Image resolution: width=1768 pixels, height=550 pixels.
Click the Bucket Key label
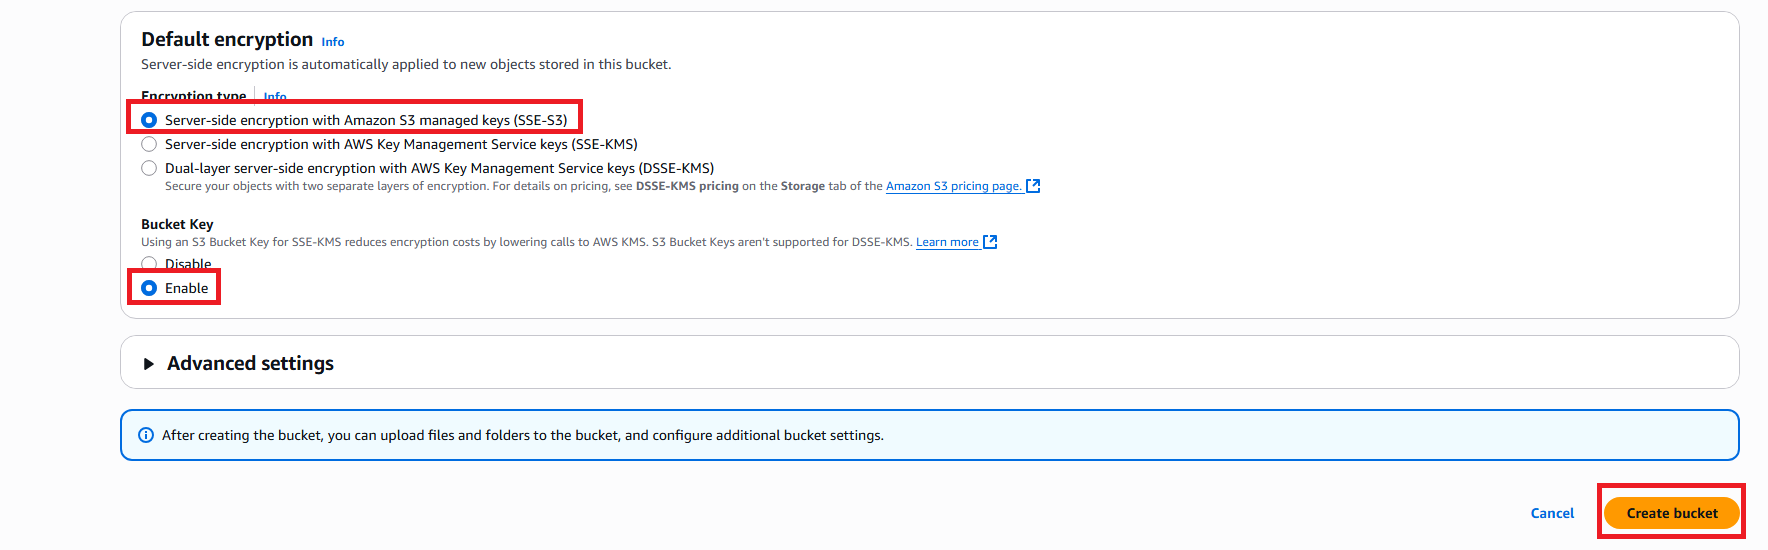pyautogui.click(x=177, y=224)
